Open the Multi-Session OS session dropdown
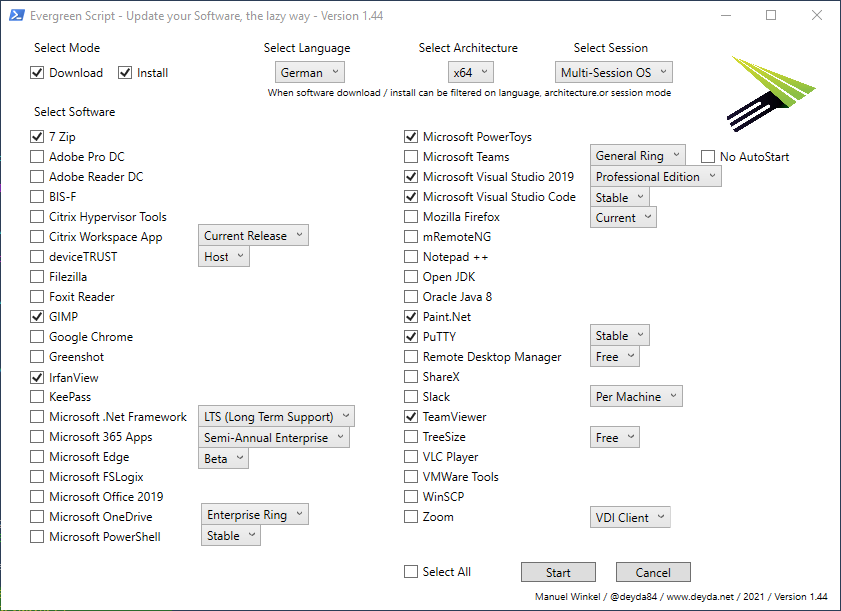The height and width of the screenshot is (611, 841). [x=613, y=72]
